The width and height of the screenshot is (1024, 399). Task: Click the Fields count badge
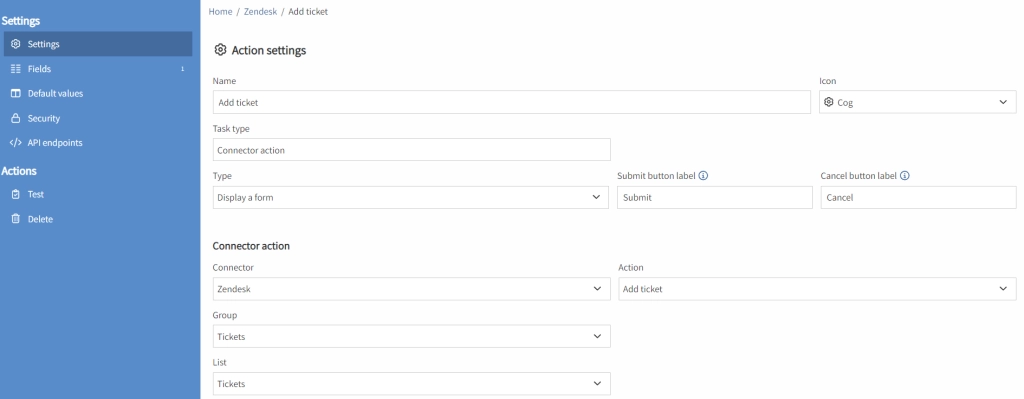point(182,69)
